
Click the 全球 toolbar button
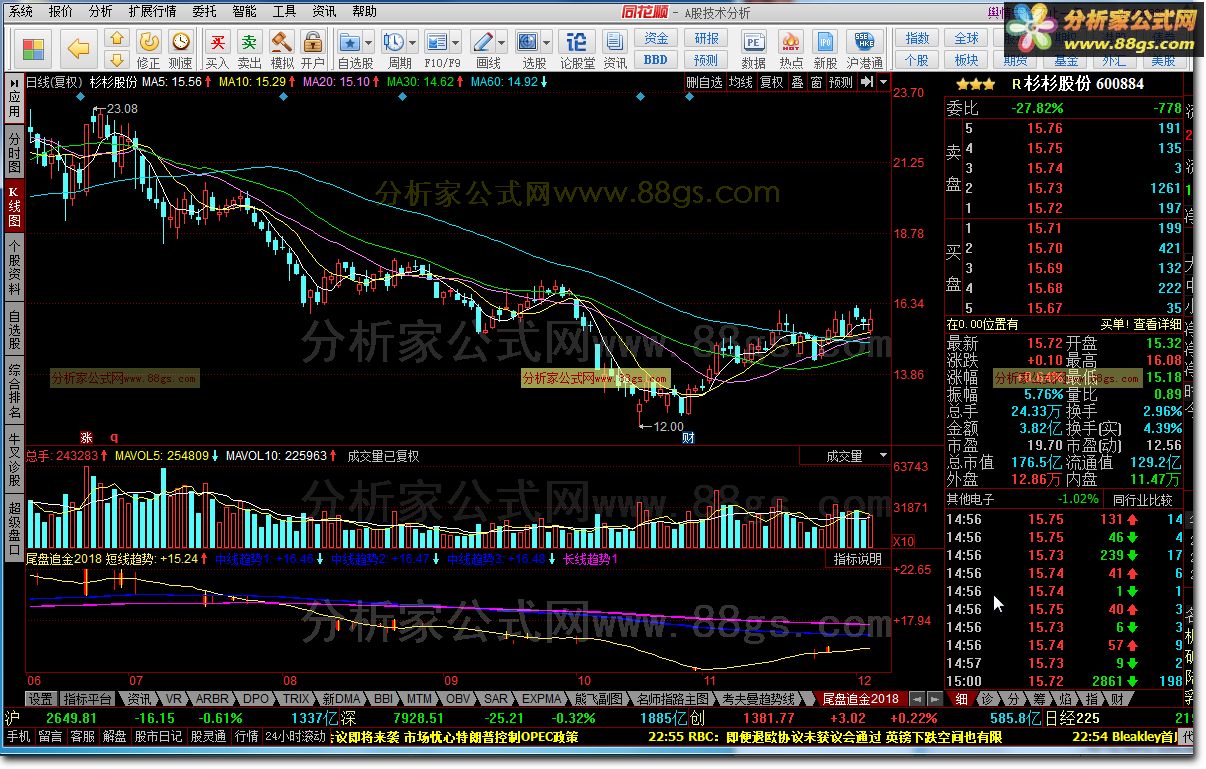click(966, 38)
